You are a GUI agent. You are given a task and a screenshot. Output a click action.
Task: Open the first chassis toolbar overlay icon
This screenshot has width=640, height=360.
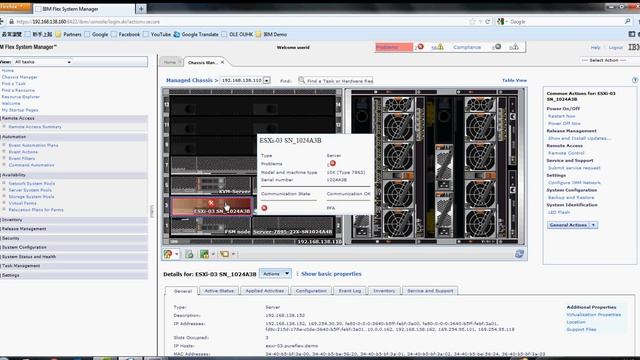coord(168,254)
